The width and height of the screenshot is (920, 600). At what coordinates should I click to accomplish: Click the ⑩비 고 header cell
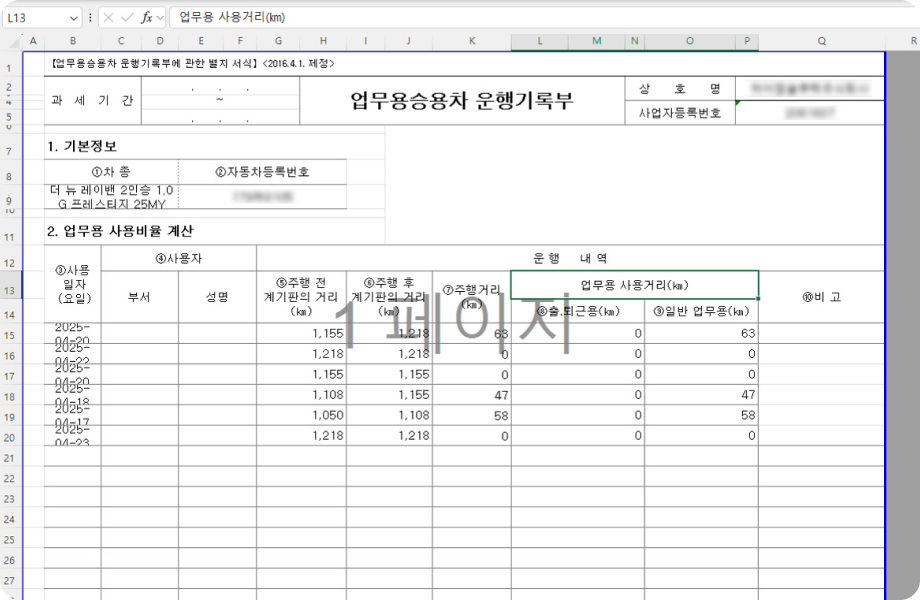821,297
